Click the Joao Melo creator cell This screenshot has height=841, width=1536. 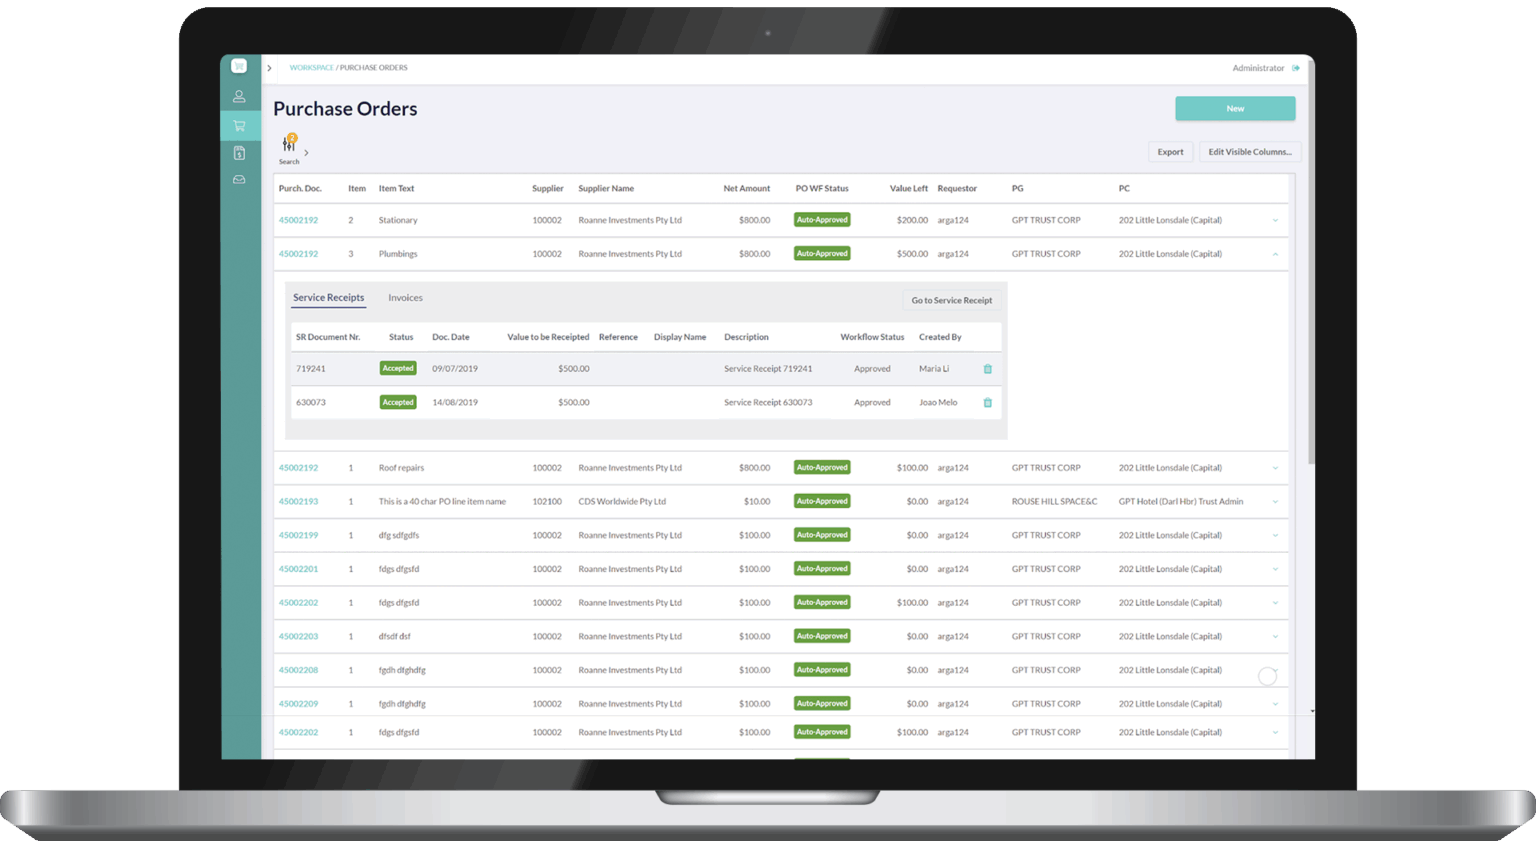[x=938, y=403]
